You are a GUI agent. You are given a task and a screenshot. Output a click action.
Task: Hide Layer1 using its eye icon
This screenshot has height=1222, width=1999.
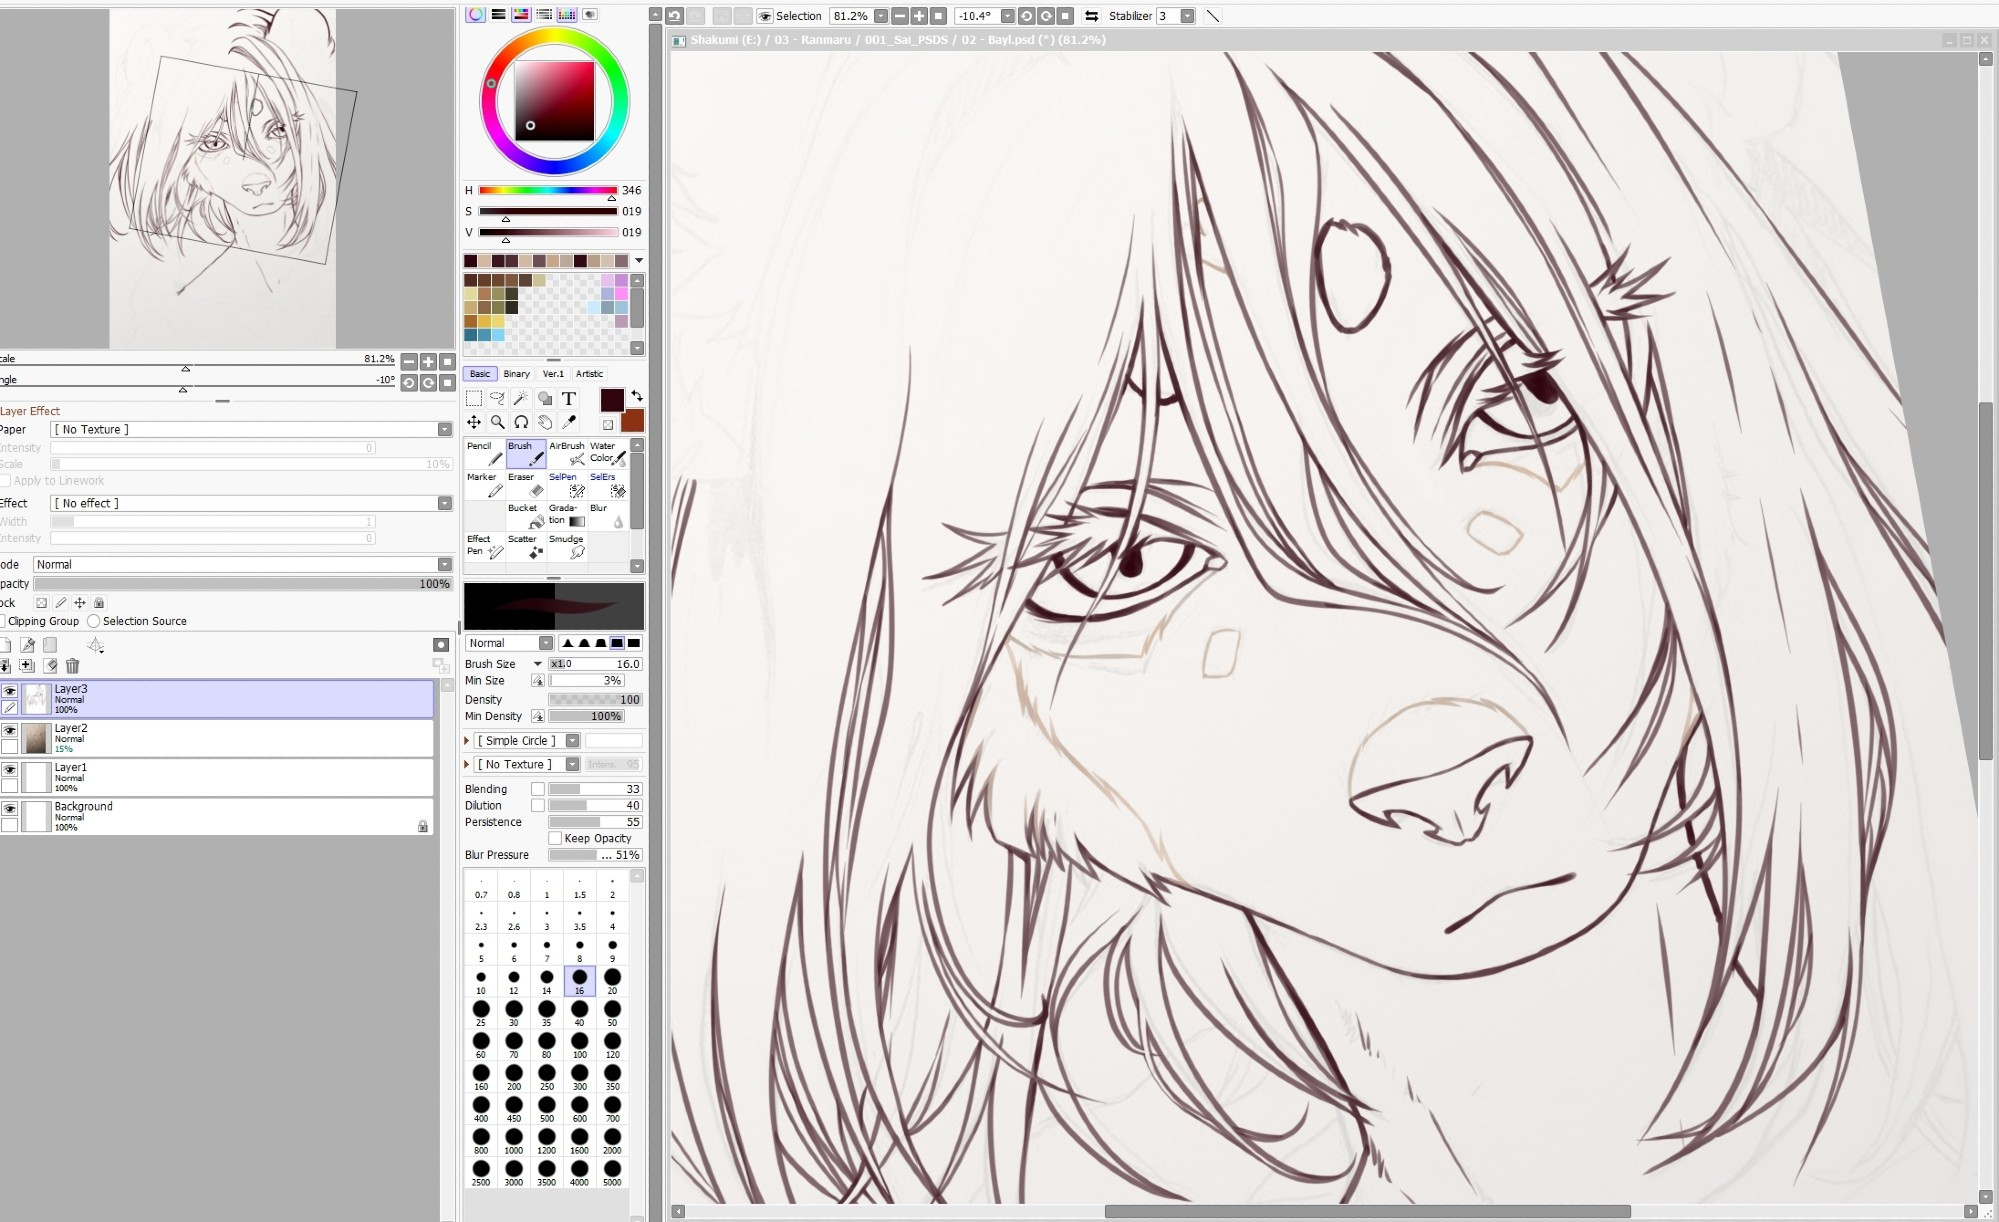[10, 769]
